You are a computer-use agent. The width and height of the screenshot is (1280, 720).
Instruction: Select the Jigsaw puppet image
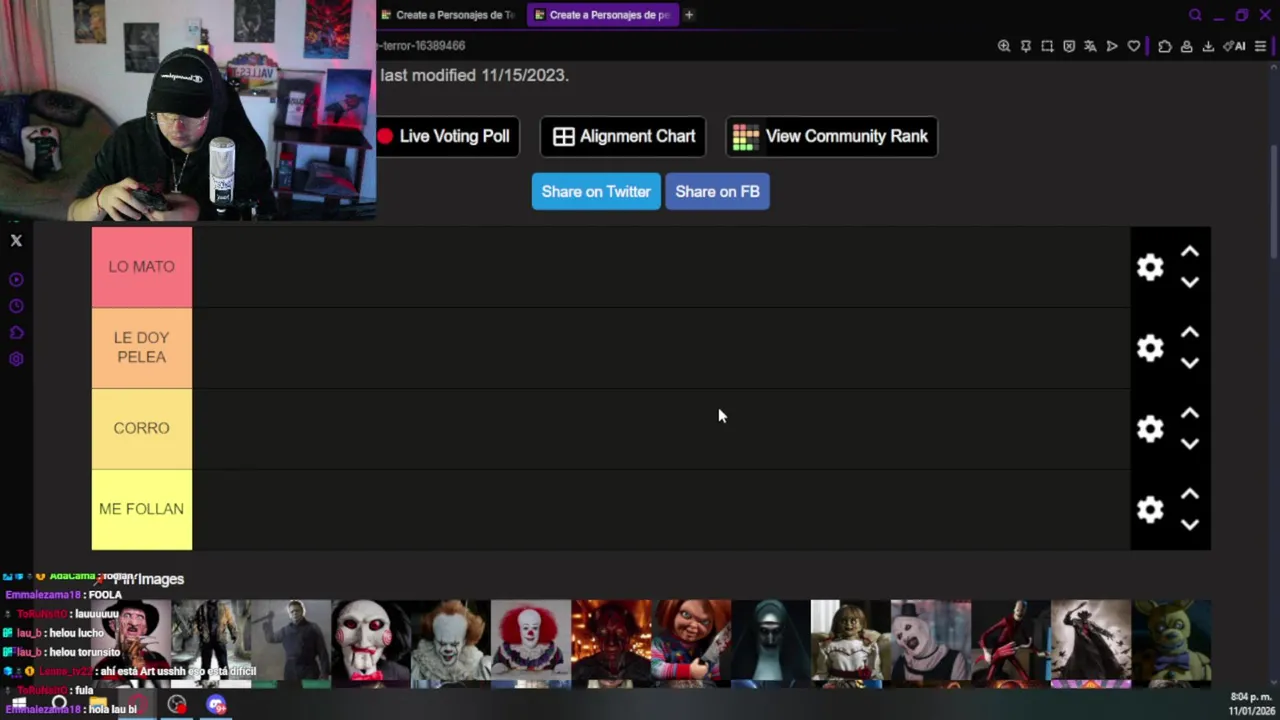tap(371, 640)
